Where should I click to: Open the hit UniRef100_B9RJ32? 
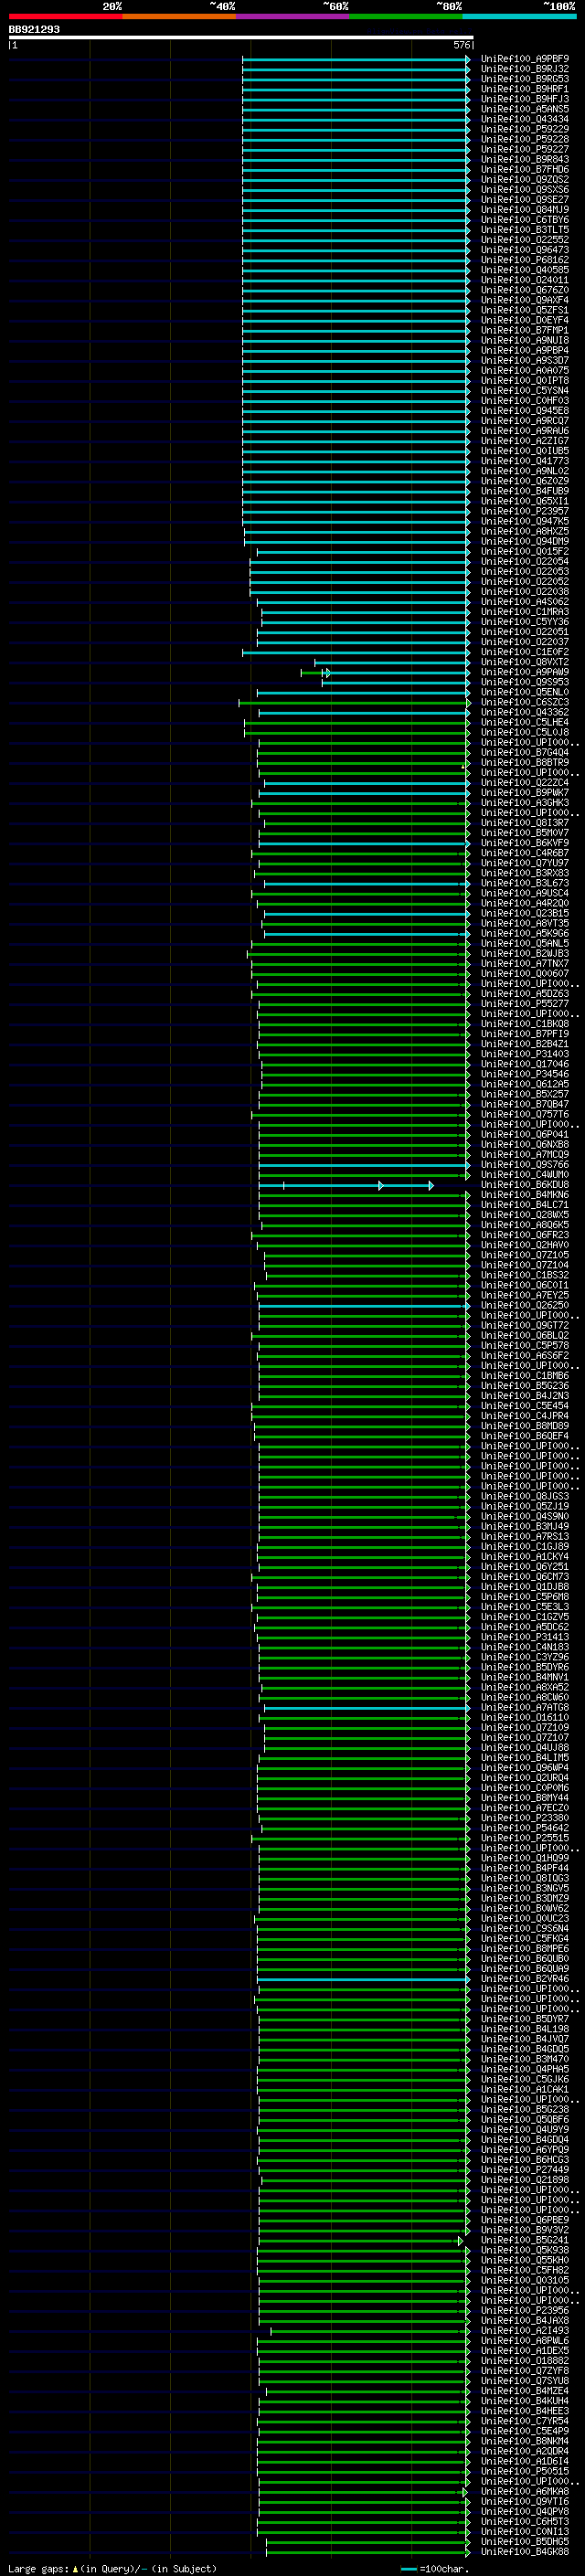[525, 69]
